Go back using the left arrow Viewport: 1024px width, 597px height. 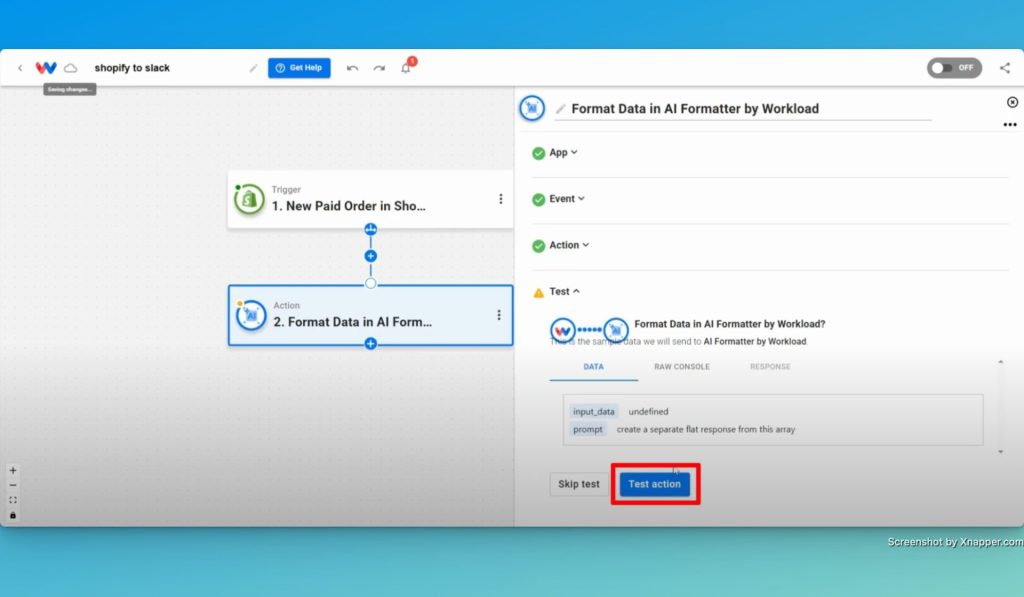[x=20, y=68]
